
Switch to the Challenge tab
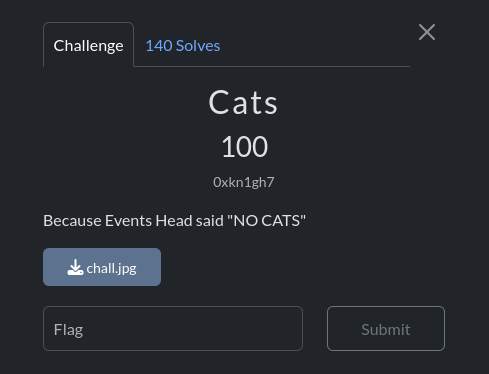point(88,45)
